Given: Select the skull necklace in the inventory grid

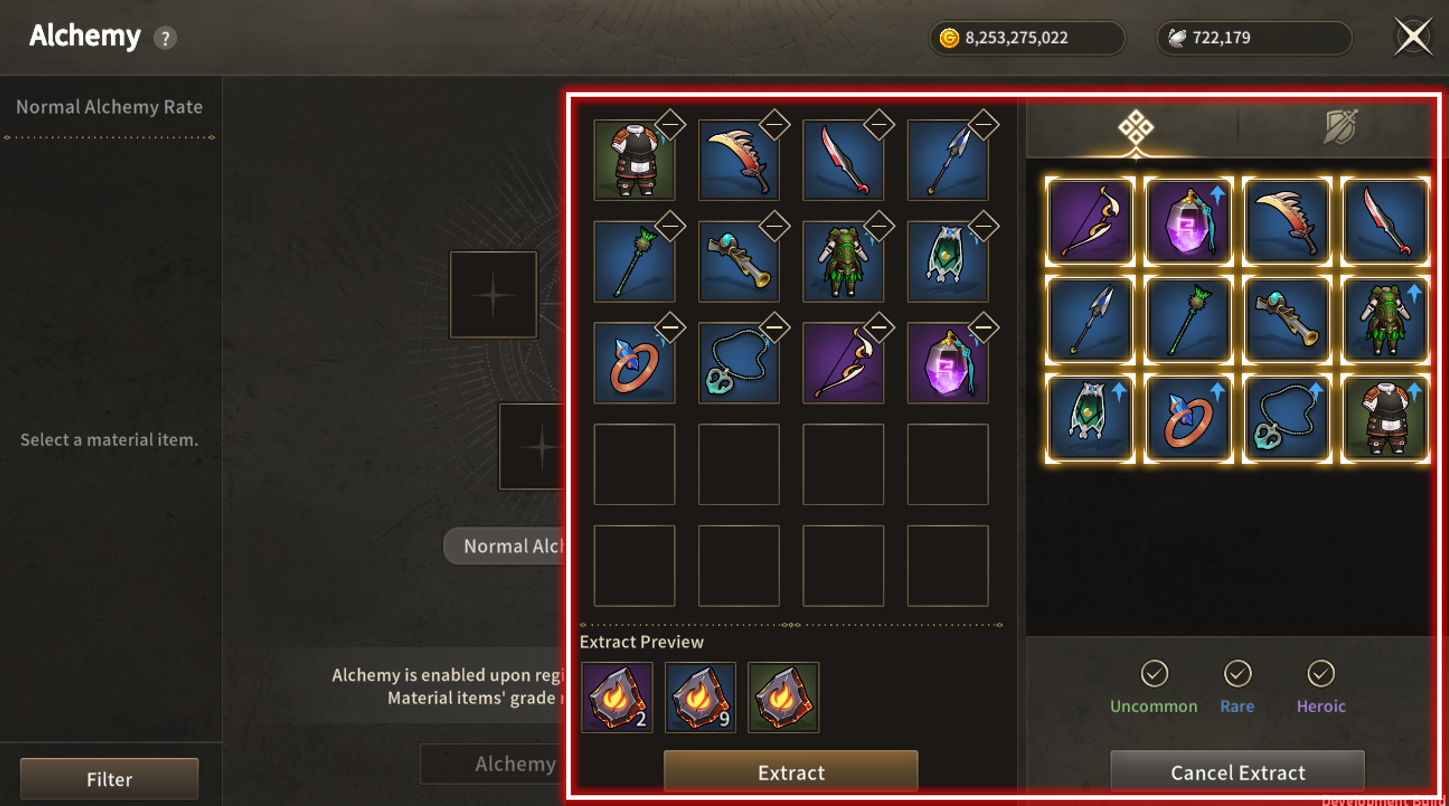Looking at the screenshot, I should coord(1286,417).
